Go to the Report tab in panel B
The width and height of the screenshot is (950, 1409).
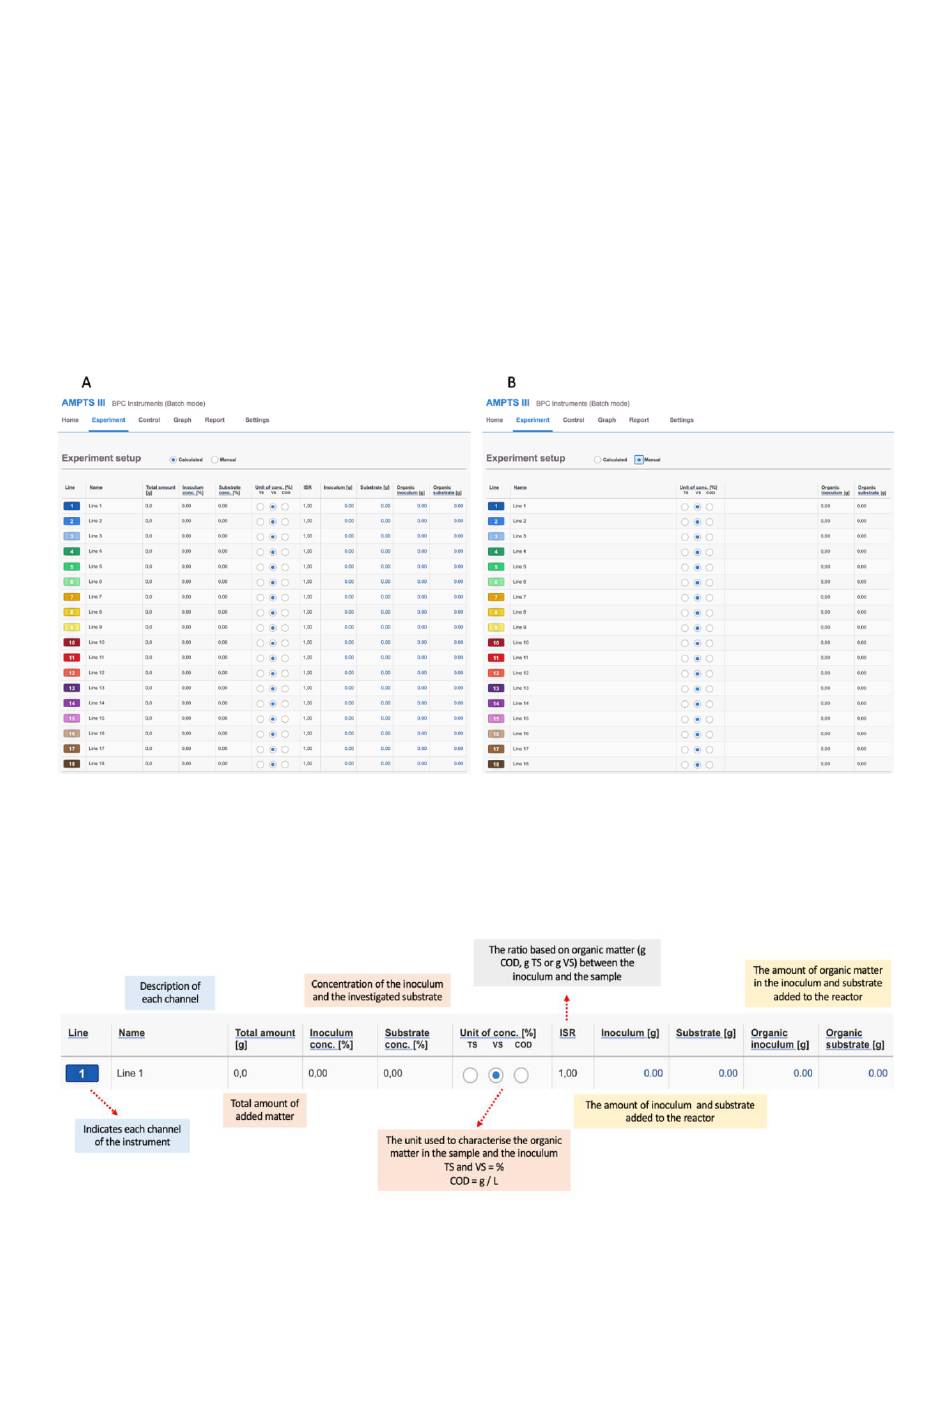coord(639,420)
